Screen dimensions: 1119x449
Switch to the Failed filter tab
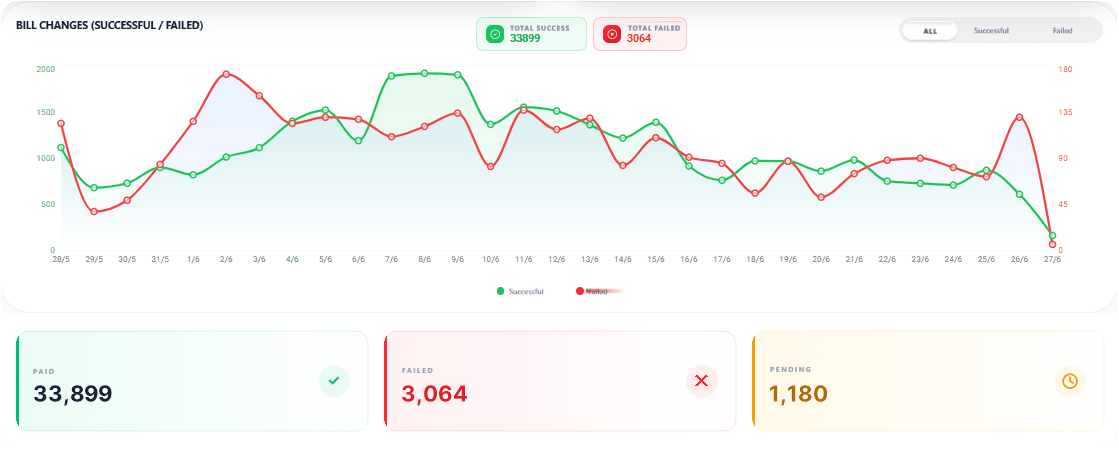pyautogui.click(x=1062, y=31)
